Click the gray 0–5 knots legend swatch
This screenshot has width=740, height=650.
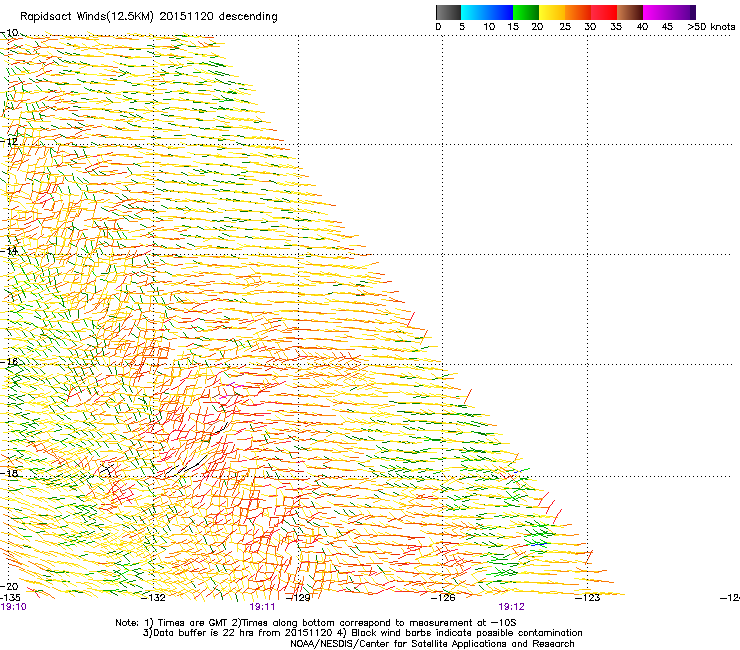click(448, 12)
